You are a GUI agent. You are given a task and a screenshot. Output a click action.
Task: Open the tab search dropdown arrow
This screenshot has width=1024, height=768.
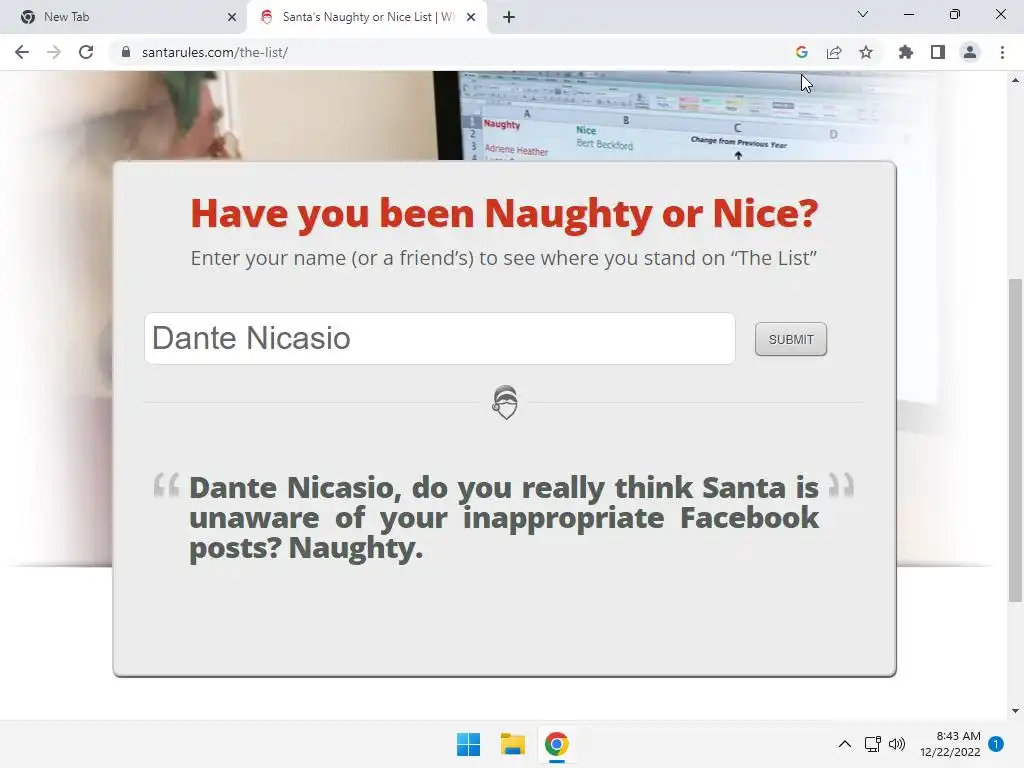pos(862,14)
